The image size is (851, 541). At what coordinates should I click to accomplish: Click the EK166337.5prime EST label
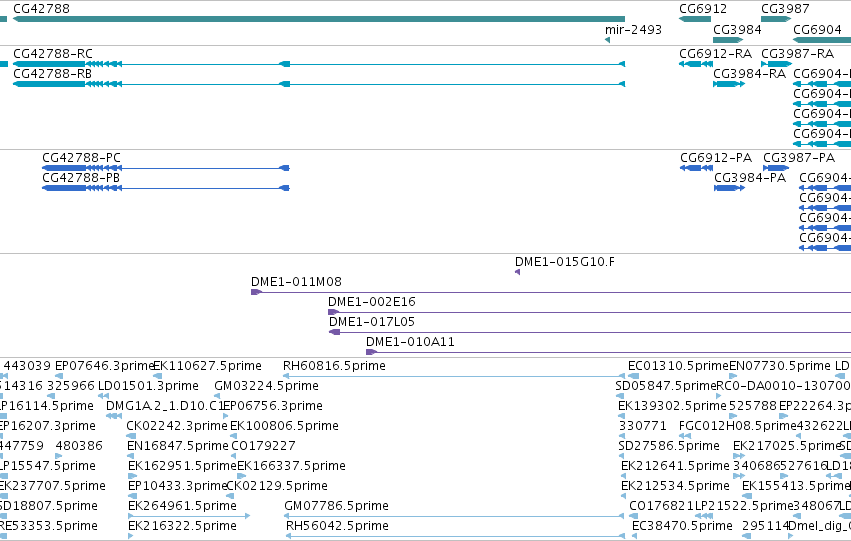[x=291, y=466]
